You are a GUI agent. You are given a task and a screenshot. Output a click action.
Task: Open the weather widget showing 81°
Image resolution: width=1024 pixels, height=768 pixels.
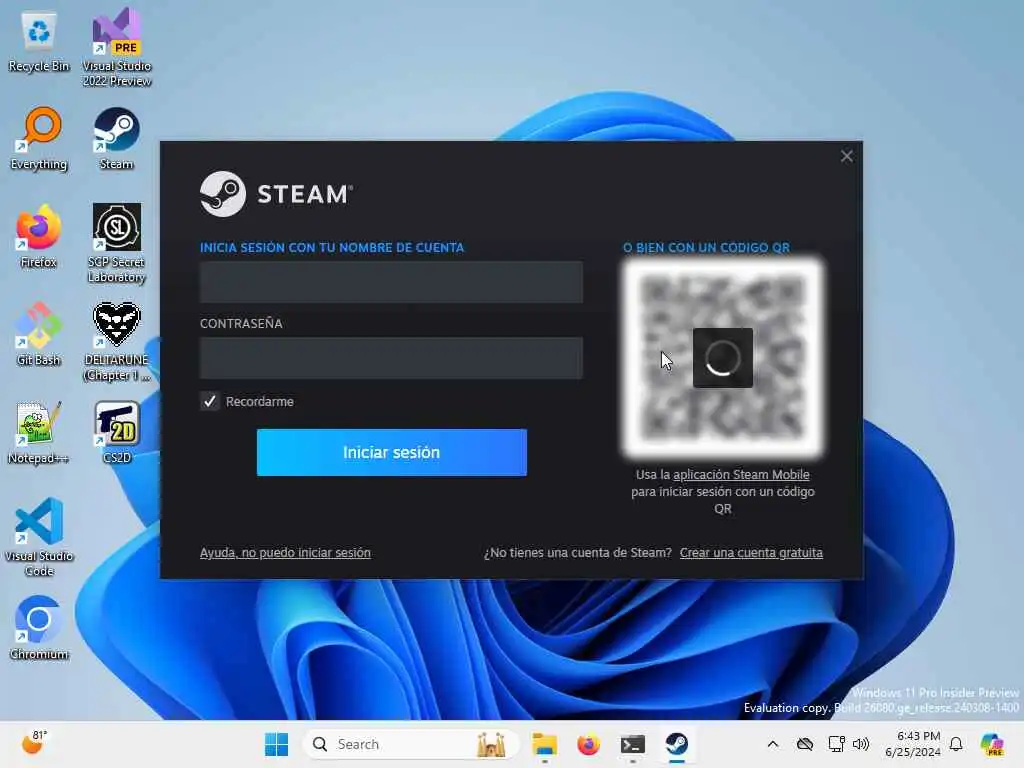coord(34,743)
